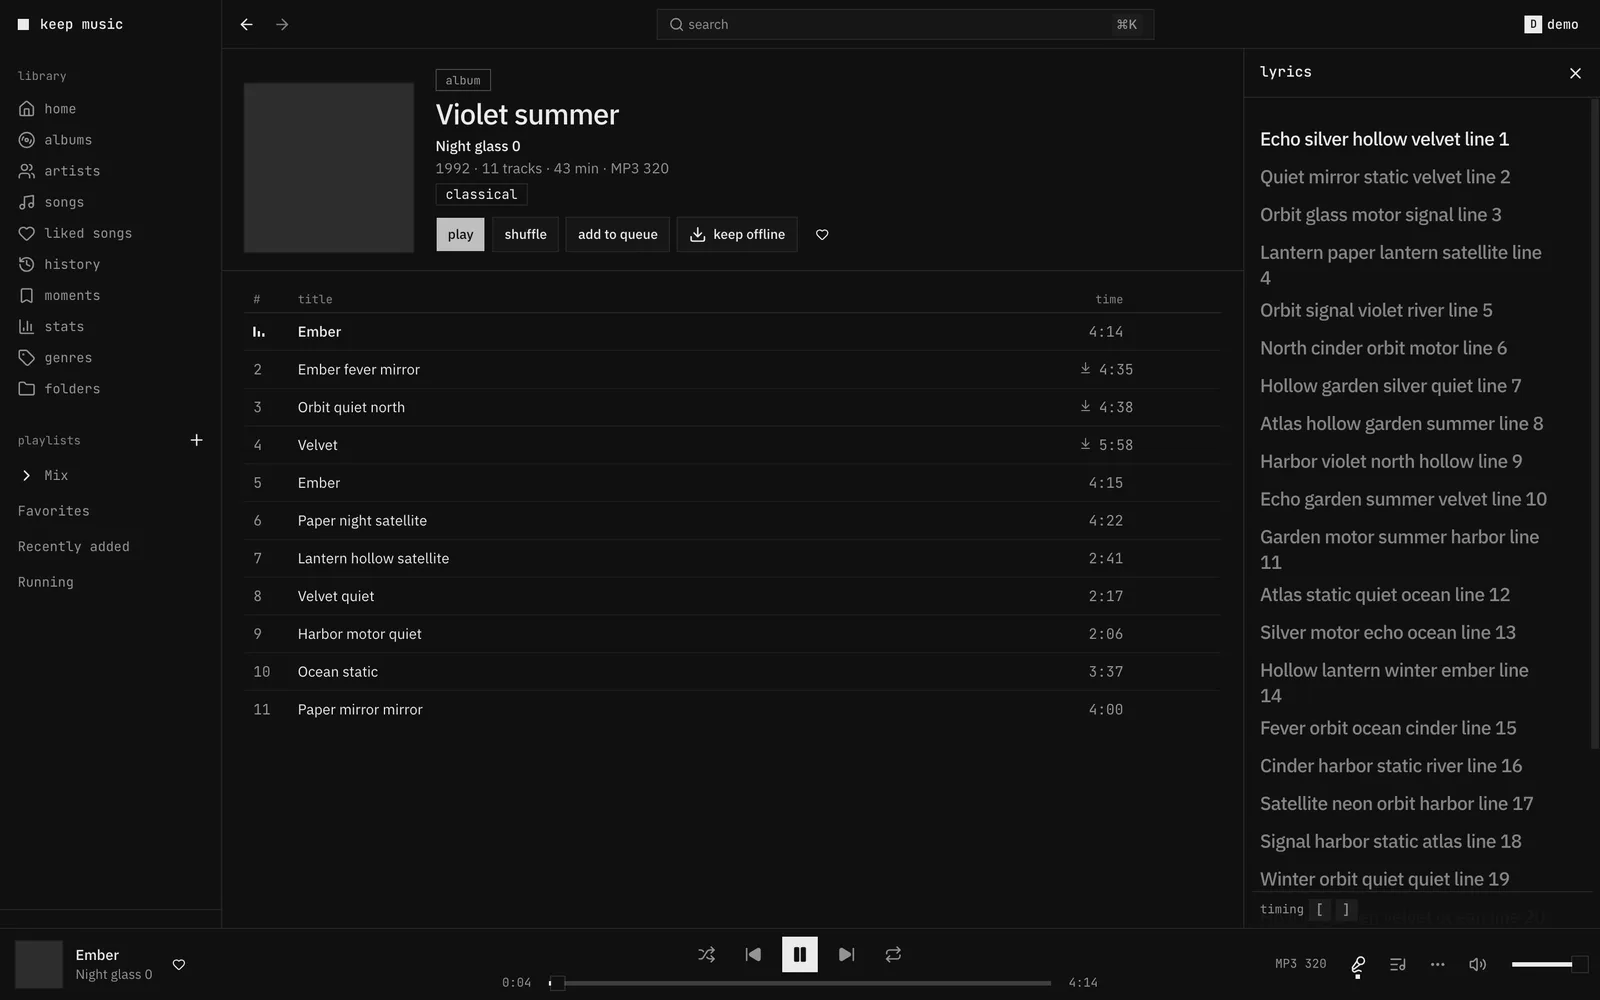Toggle shuffle in the player bar
The image size is (1600, 1000).
(x=706, y=954)
